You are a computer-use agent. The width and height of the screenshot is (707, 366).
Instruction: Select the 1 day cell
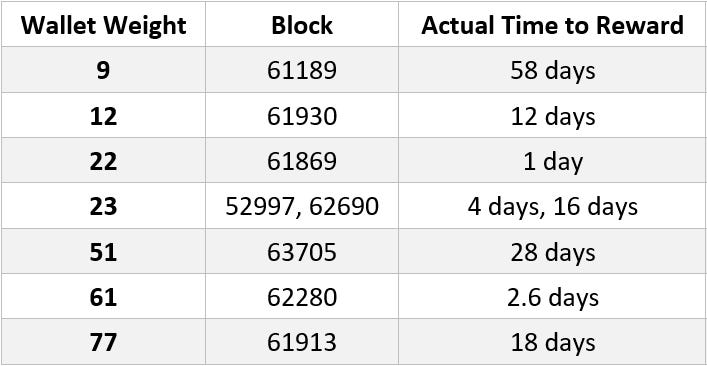coord(552,160)
